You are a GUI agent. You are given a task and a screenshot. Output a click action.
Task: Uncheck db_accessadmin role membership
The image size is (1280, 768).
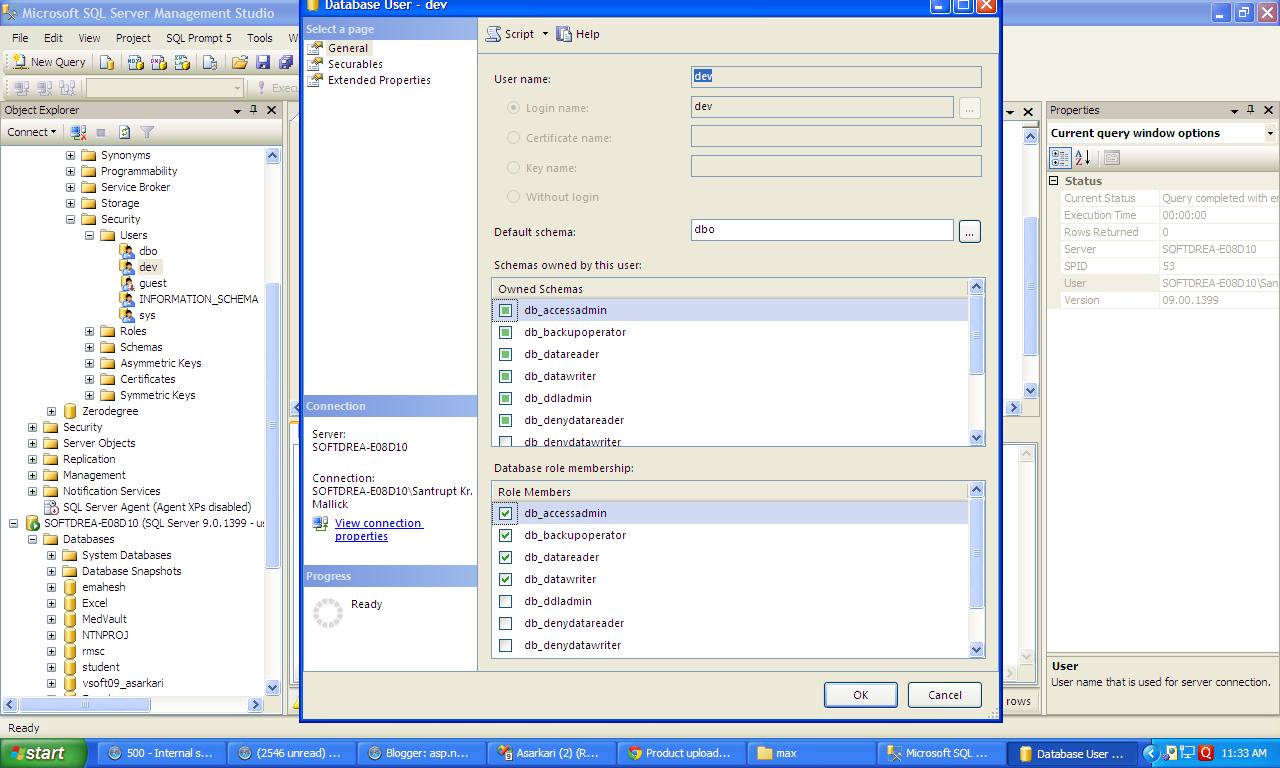click(x=505, y=513)
